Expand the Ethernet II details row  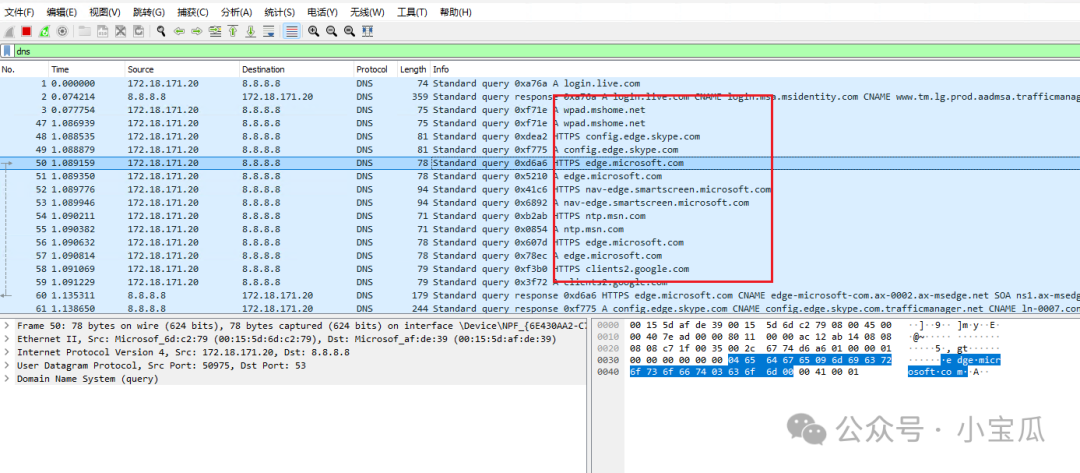[x=8, y=340]
